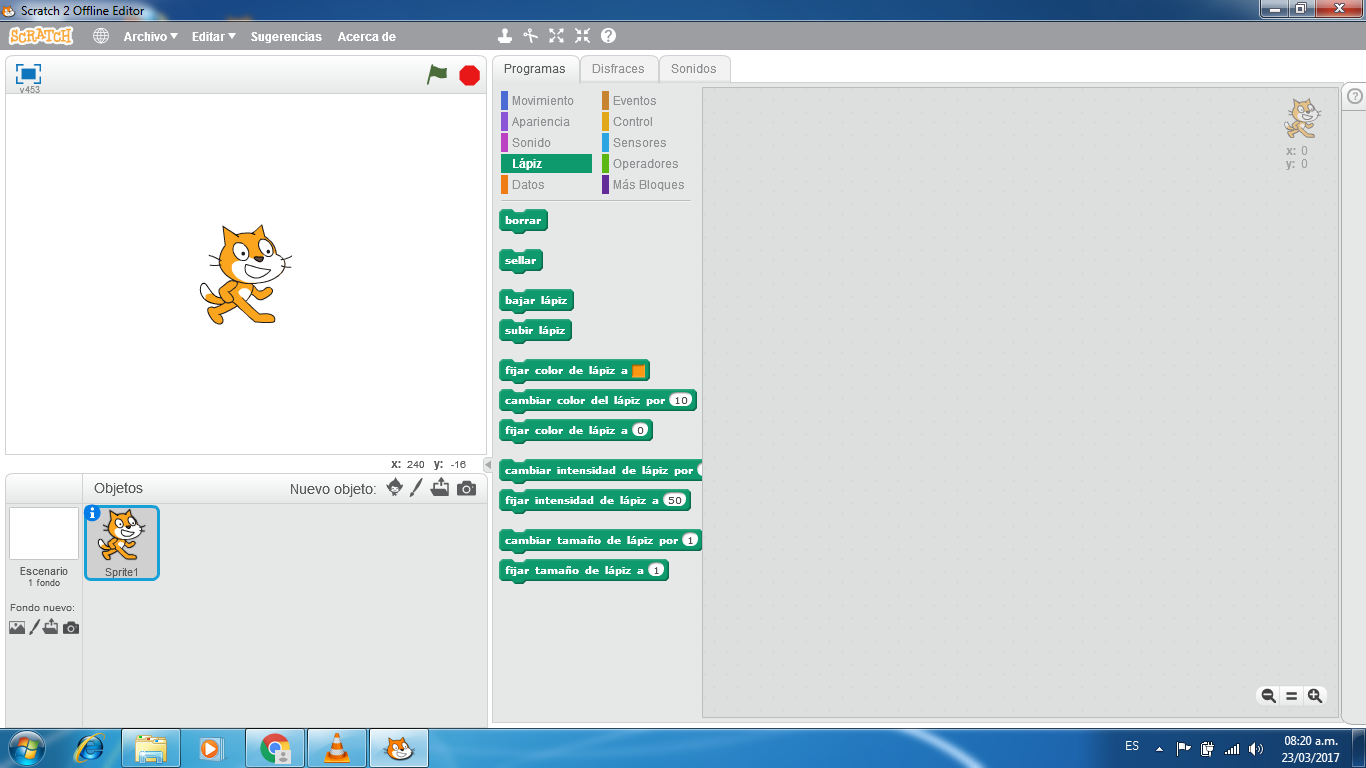Open the Archivo menu
1366x768 pixels.
(x=148, y=35)
